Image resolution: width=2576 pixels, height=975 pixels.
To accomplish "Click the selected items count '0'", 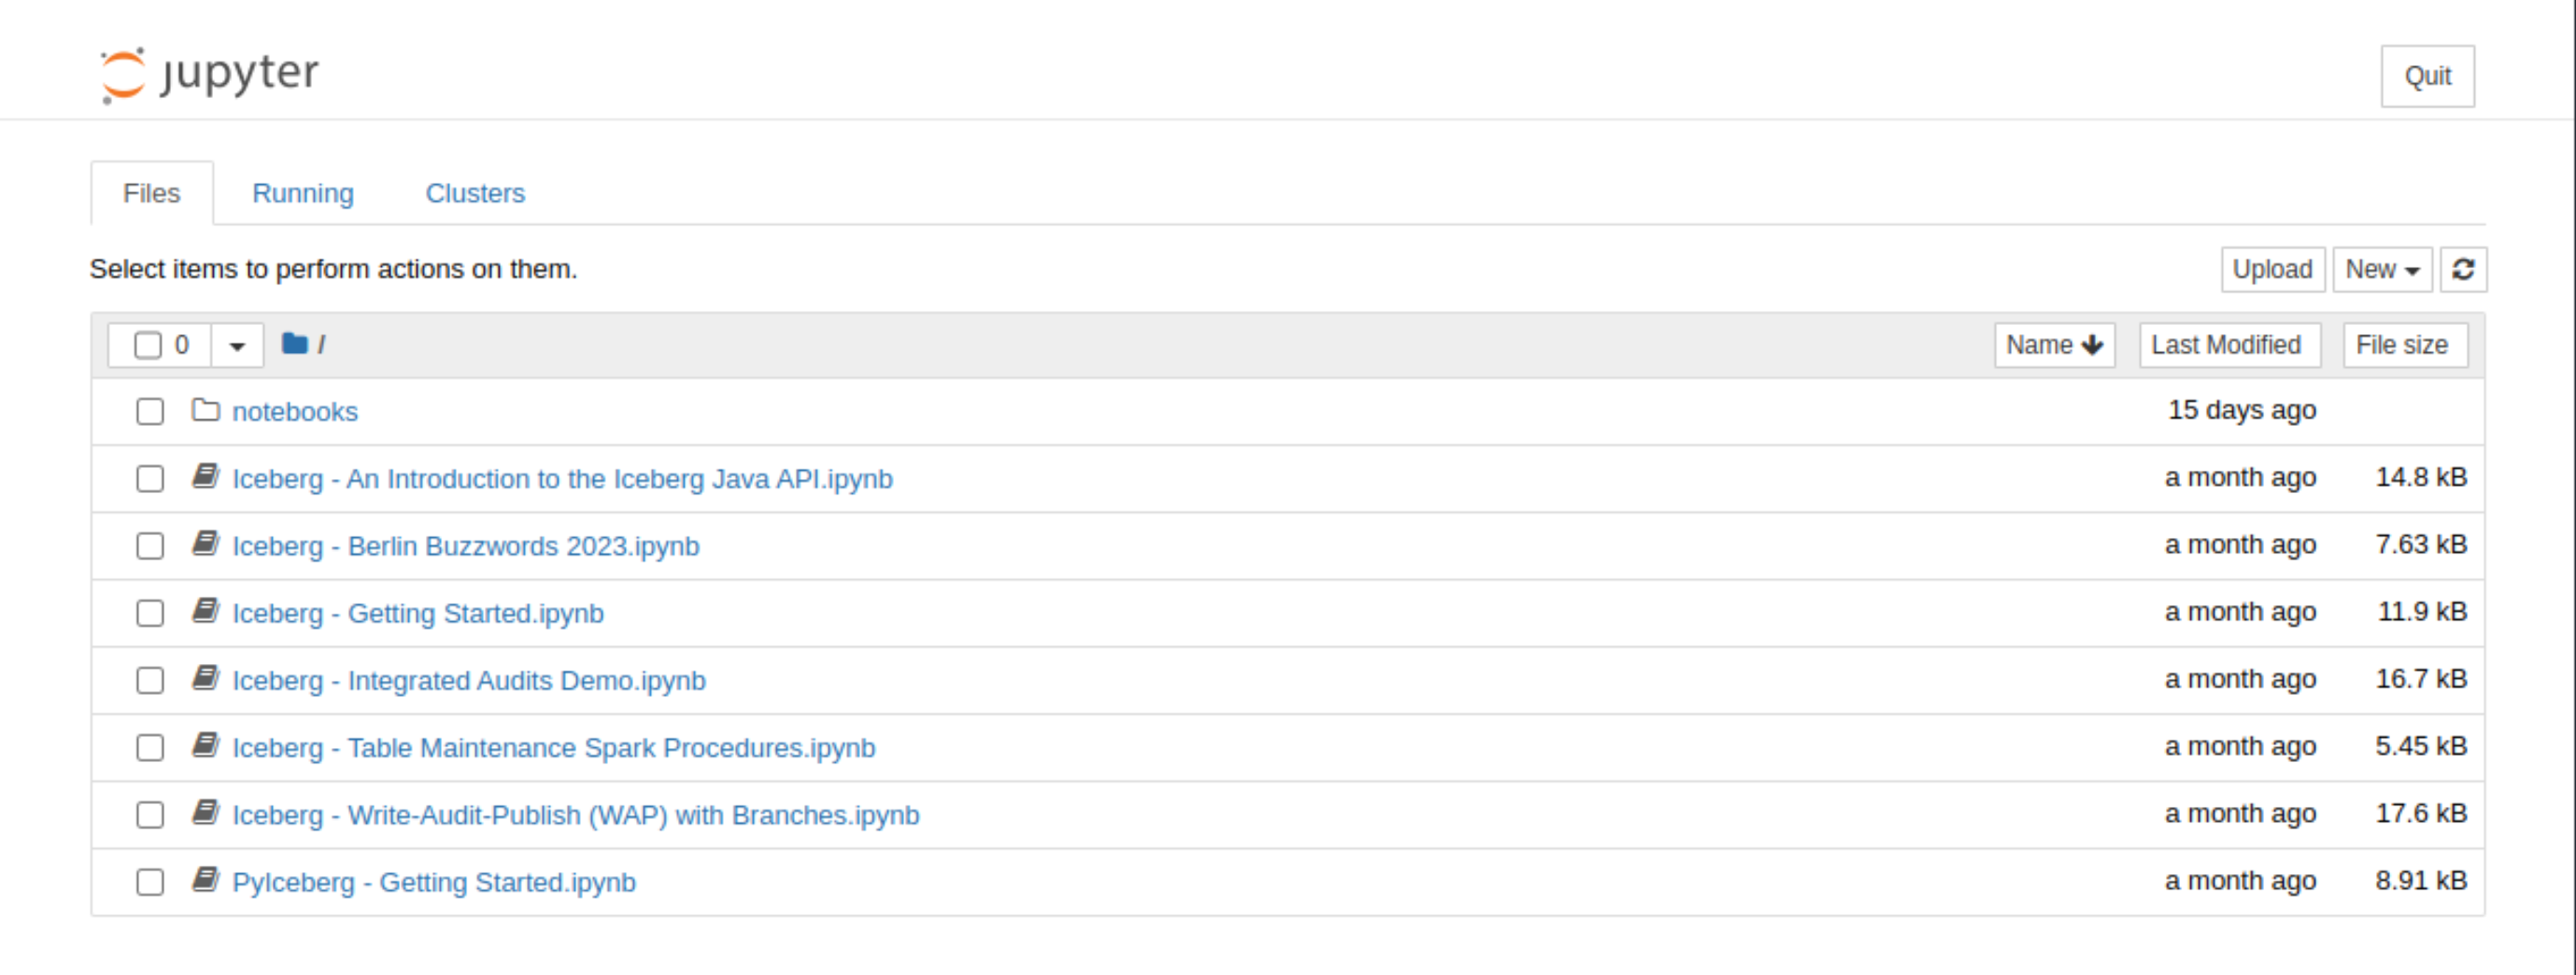I will 182,345.
